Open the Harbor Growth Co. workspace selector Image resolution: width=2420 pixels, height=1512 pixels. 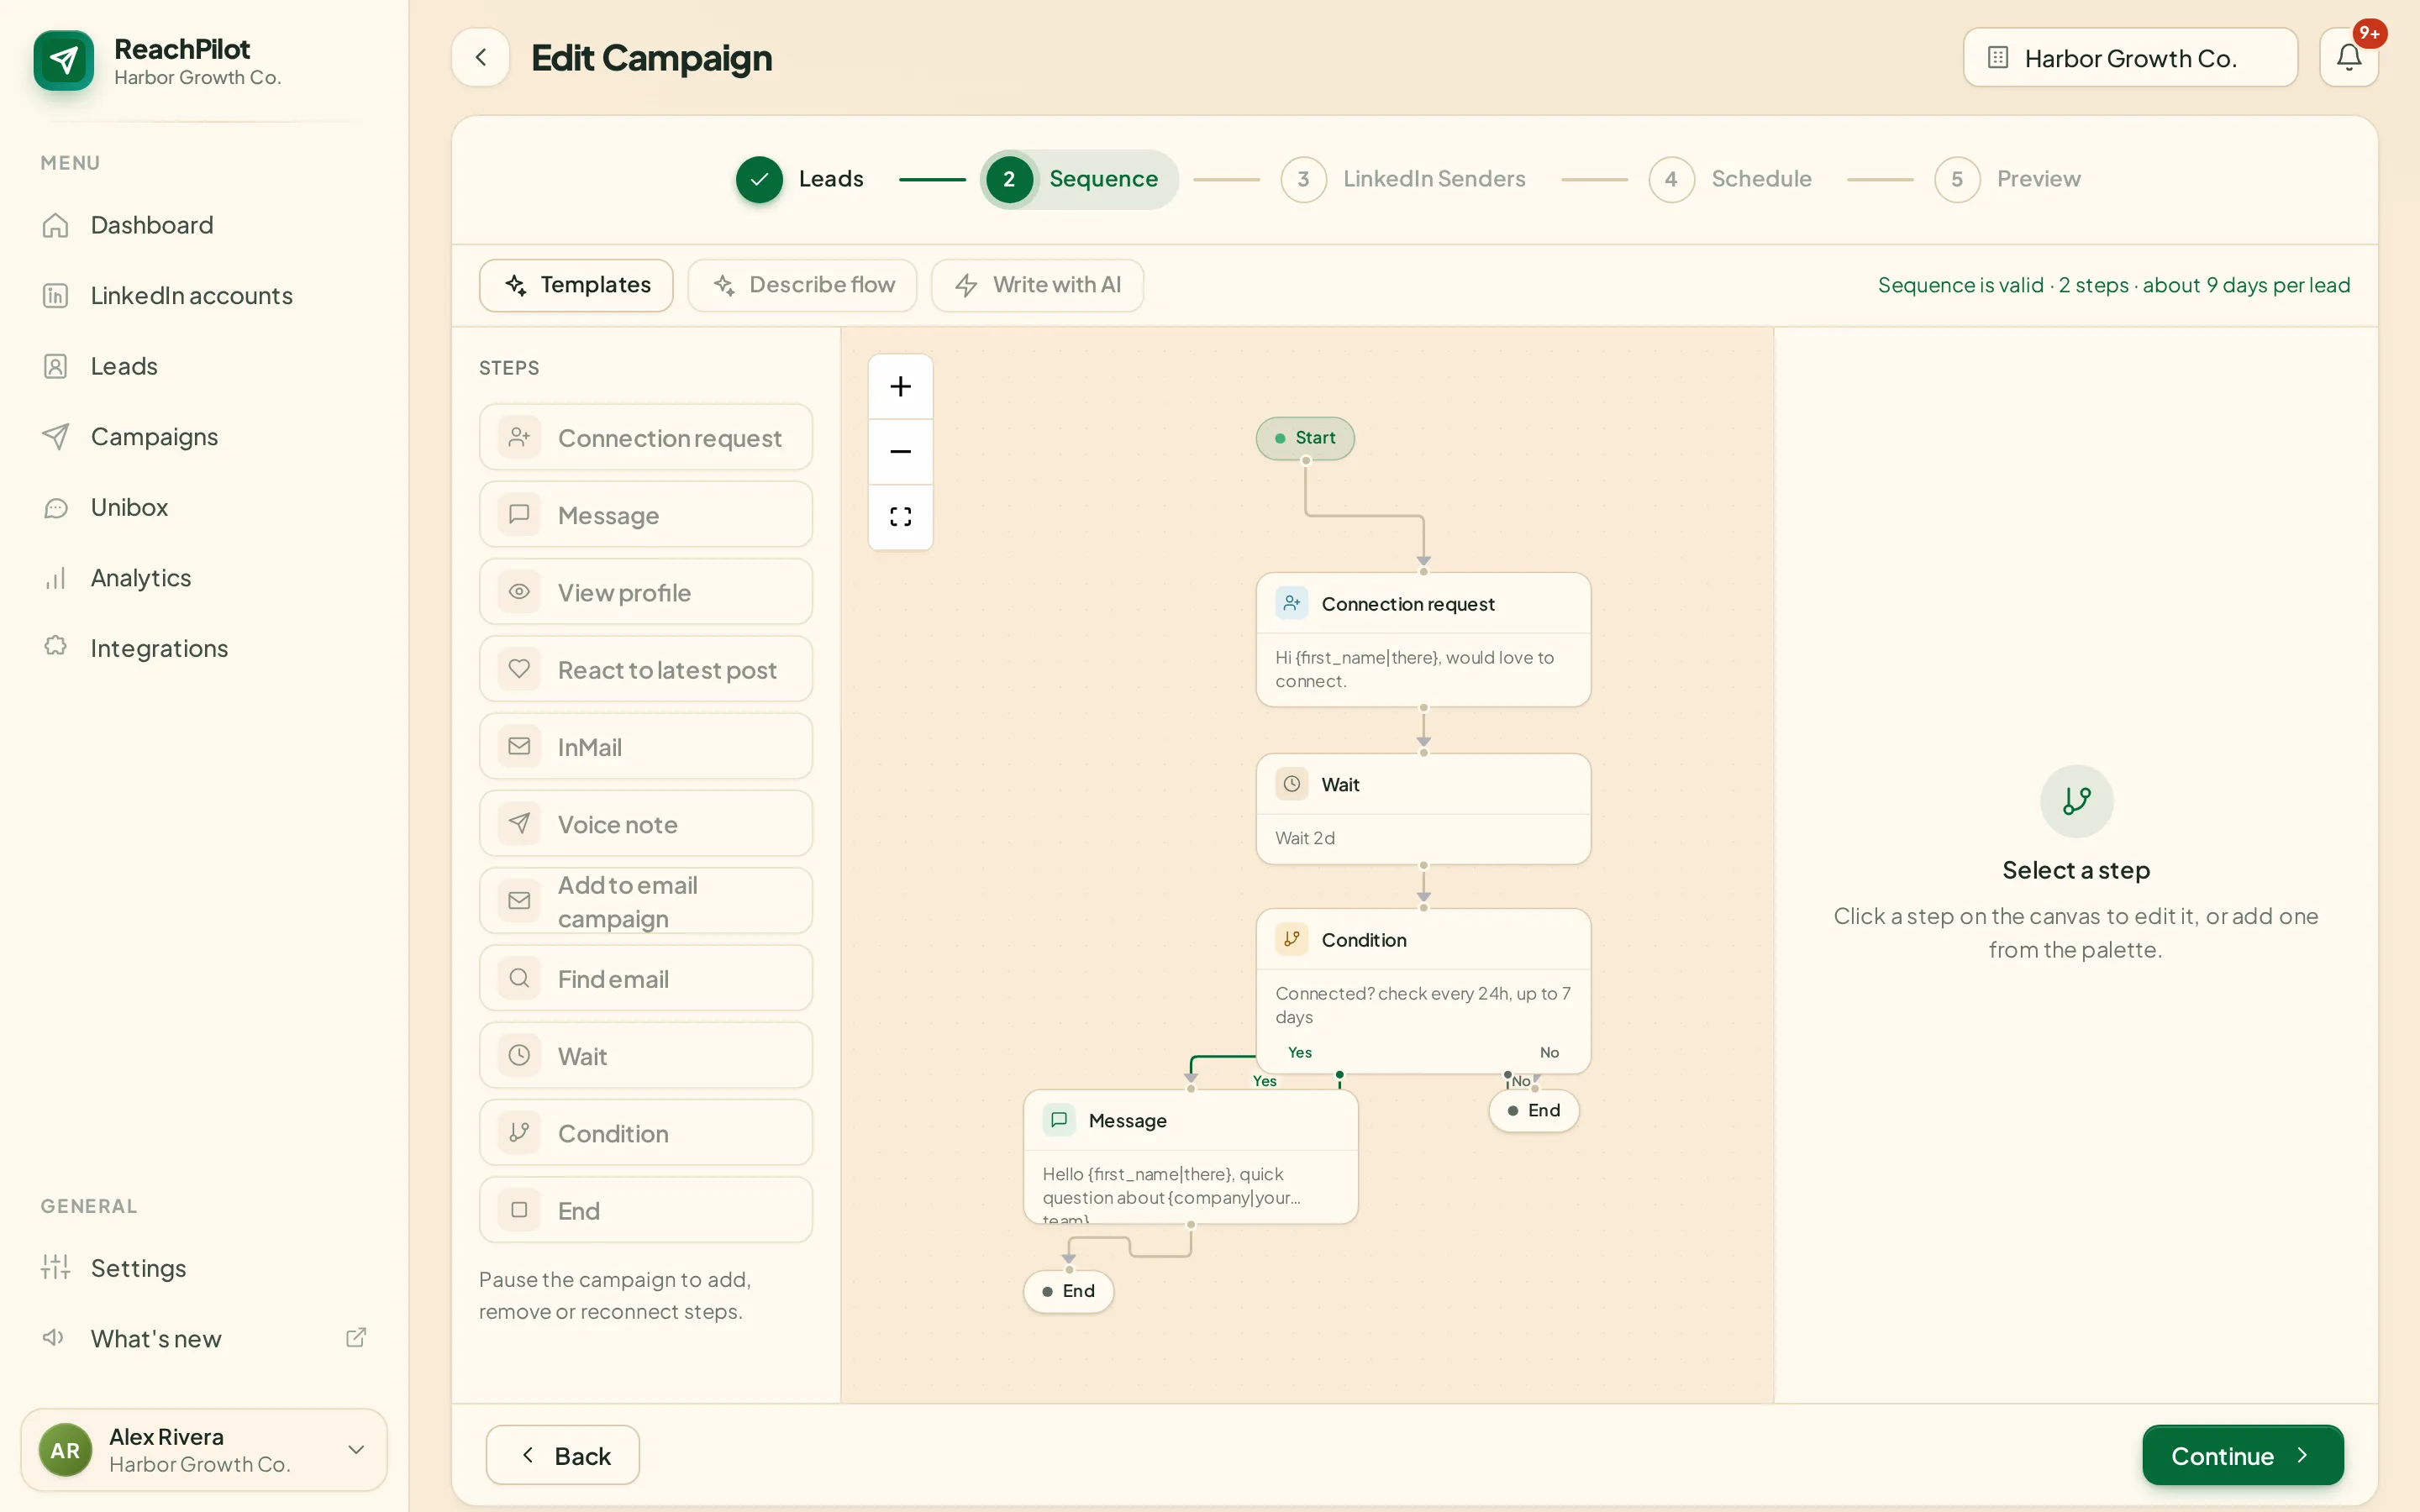pyautogui.click(x=2130, y=57)
